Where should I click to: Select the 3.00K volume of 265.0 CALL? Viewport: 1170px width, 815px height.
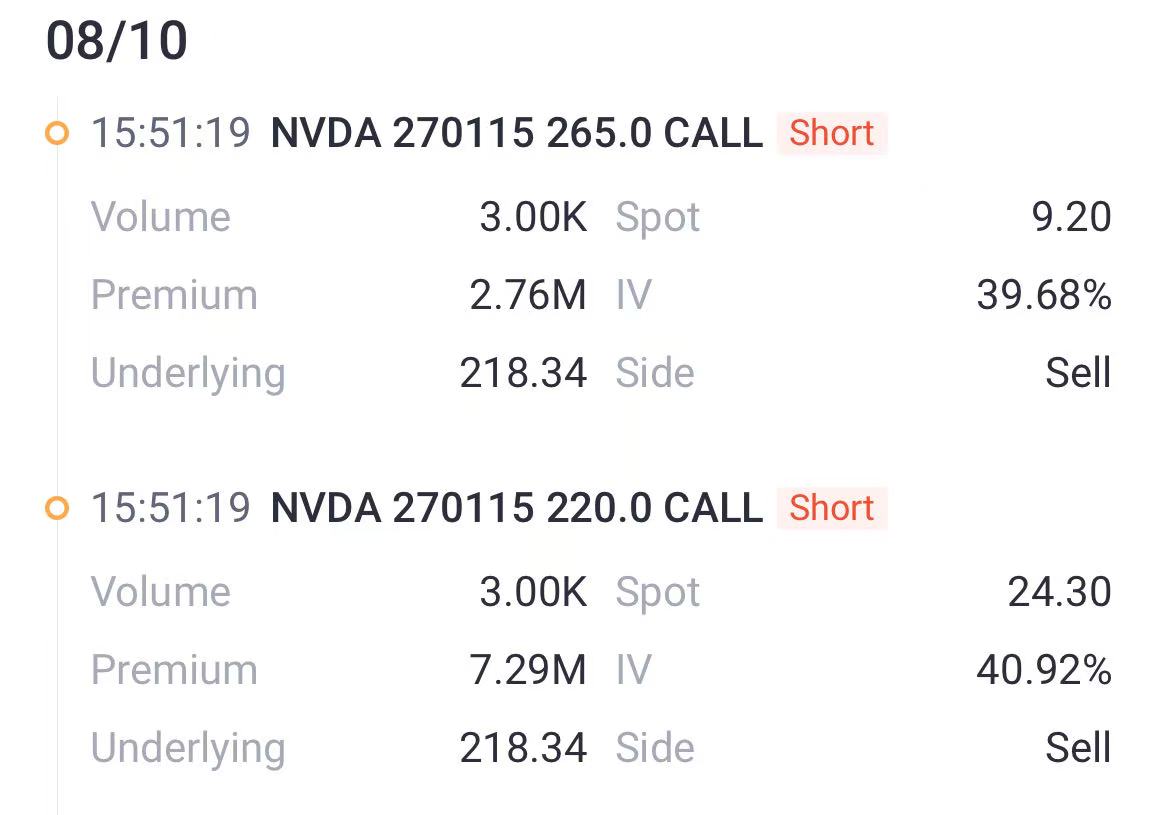pos(533,217)
